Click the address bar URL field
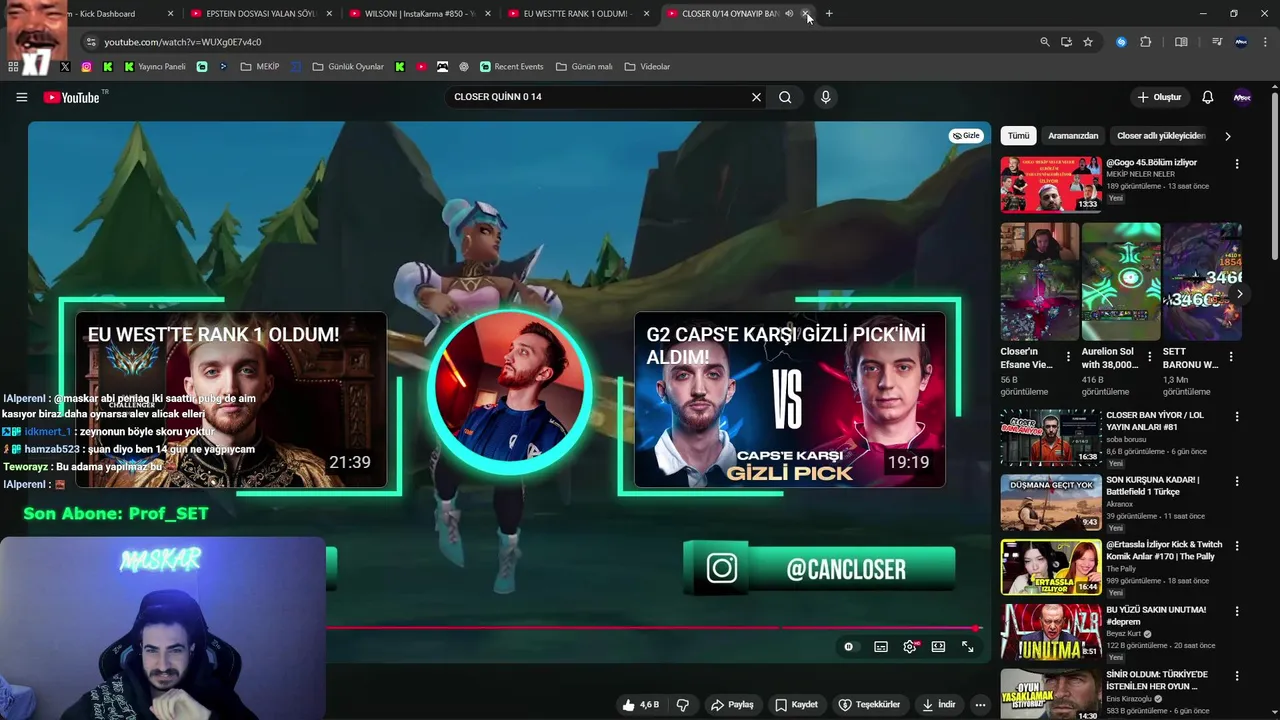This screenshot has width=1280, height=720. coord(560,42)
